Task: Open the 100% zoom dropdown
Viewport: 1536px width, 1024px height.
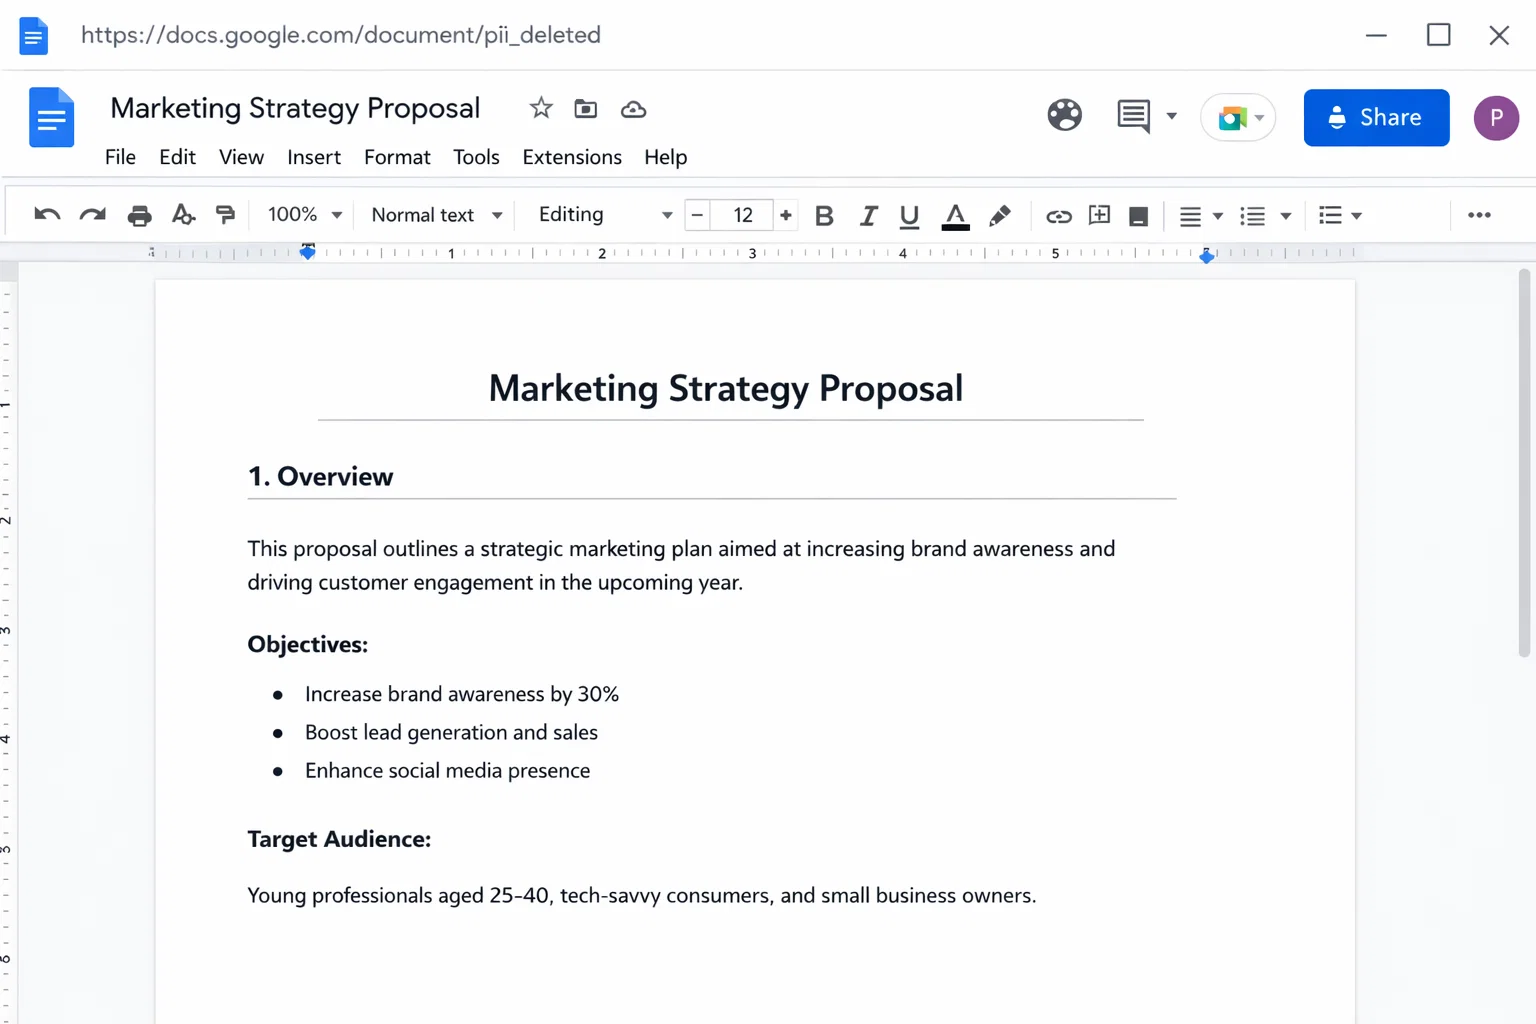Action: [305, 215]
